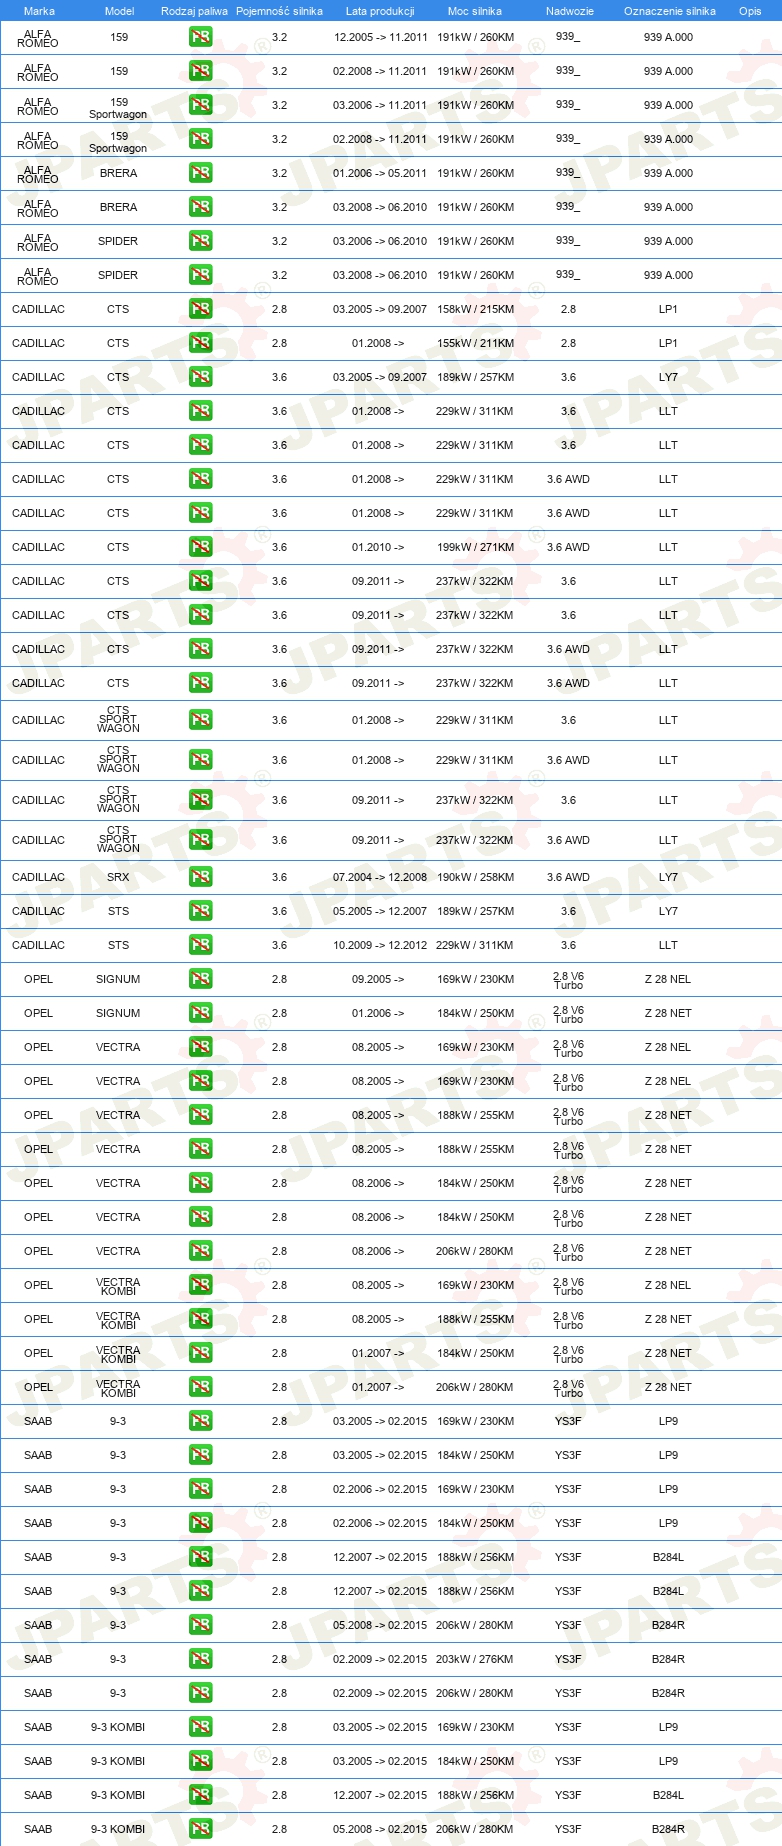
Task: Click the LY7 engine code in SRX row
Action: [668, 877]
